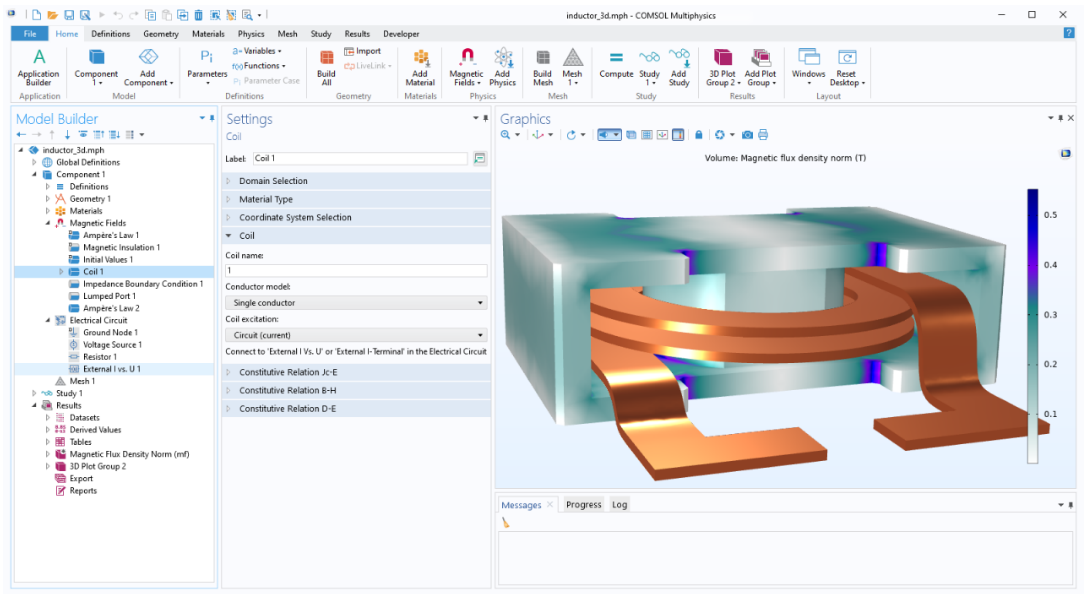Open the Coil excitation dropdown
Viewport: 1086px width, 594px height.
pyautogui.click(x=356, y=335)
